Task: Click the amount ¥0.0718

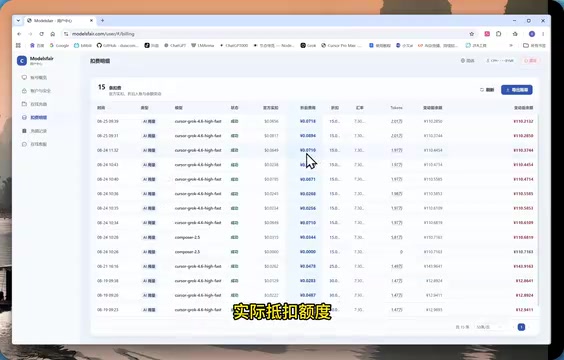Action: [x=308, y=122]
